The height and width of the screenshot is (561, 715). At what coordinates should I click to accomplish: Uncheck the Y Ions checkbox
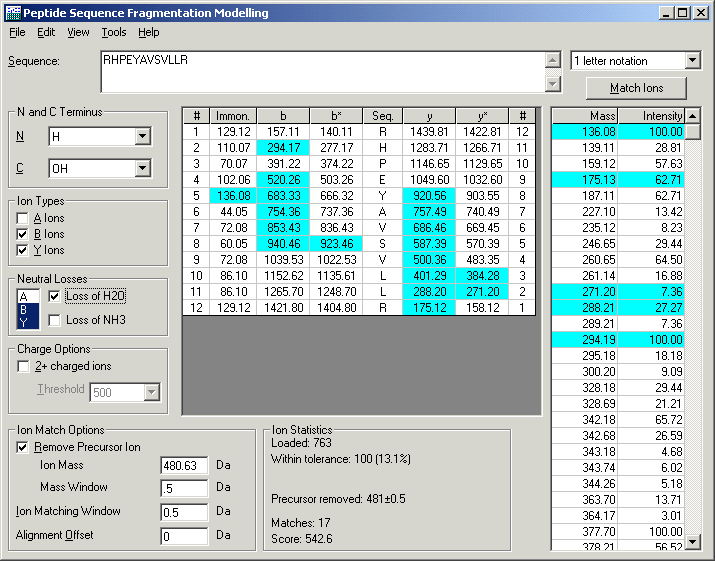point(22,250)
